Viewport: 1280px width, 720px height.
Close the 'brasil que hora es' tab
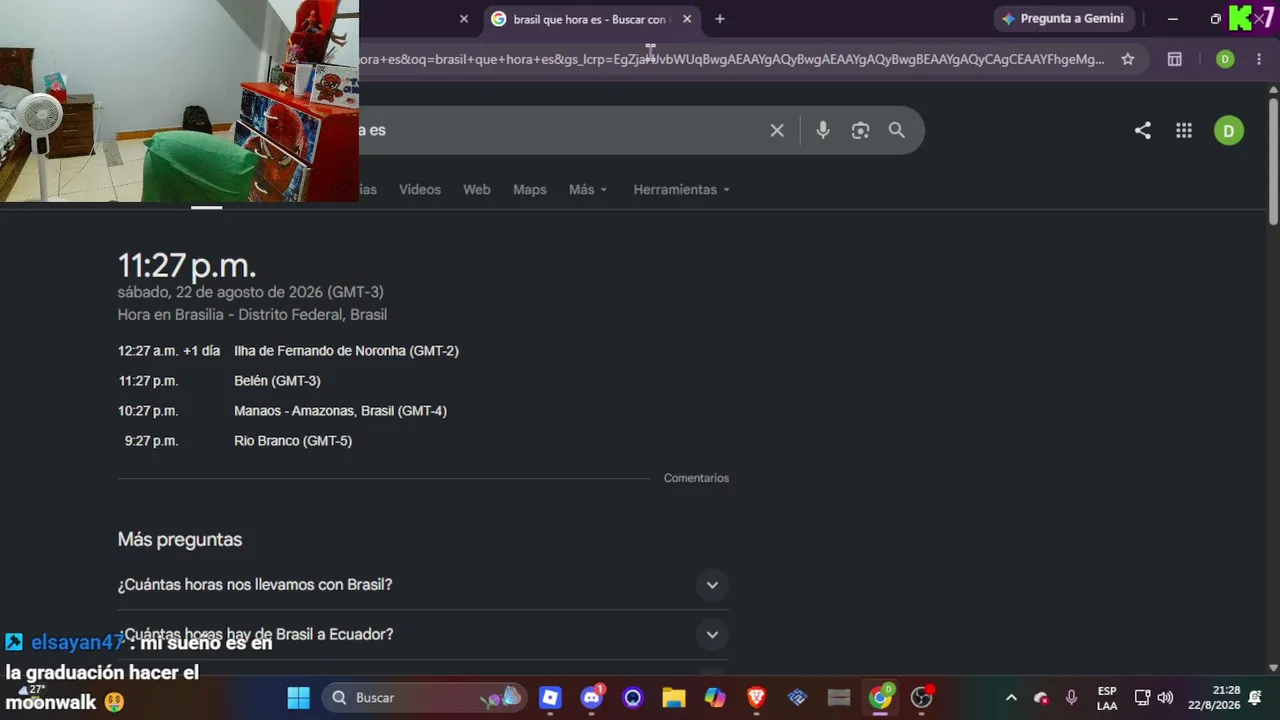(x=687, y=19)
